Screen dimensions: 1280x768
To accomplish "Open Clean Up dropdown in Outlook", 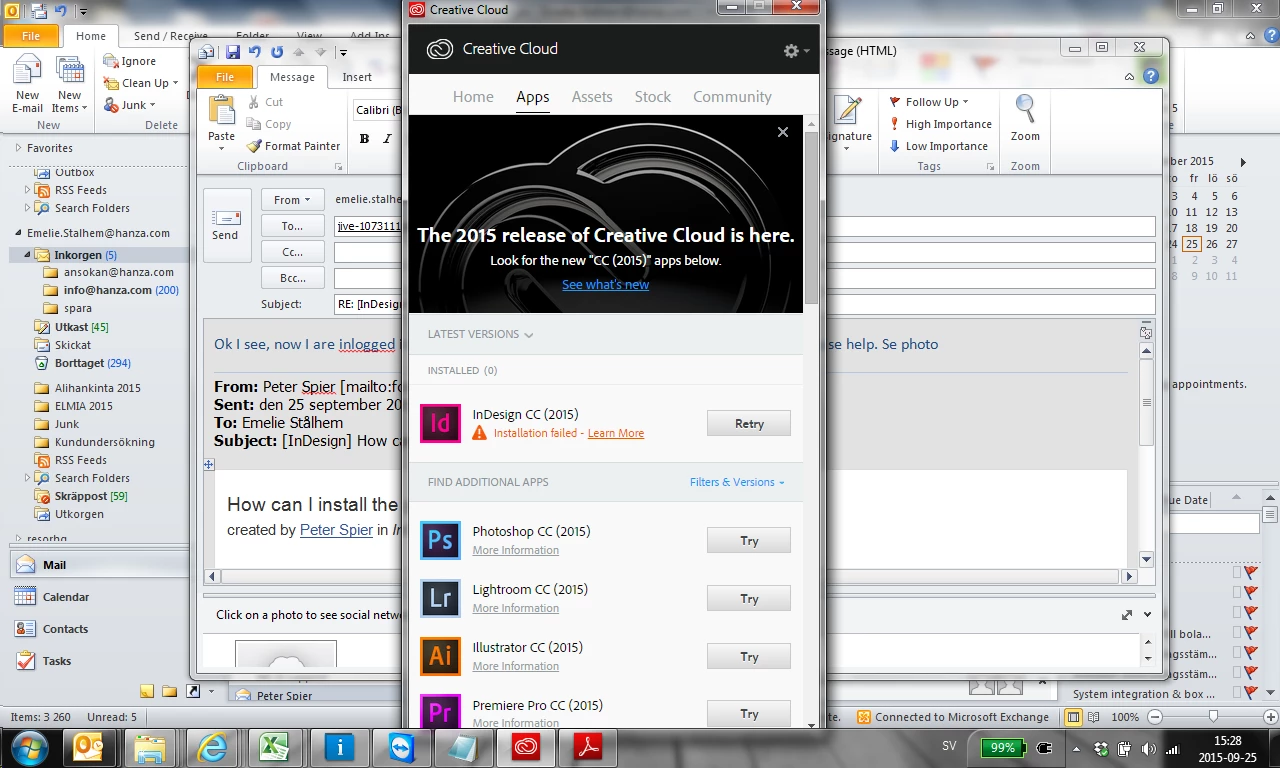I will (141, 83).
